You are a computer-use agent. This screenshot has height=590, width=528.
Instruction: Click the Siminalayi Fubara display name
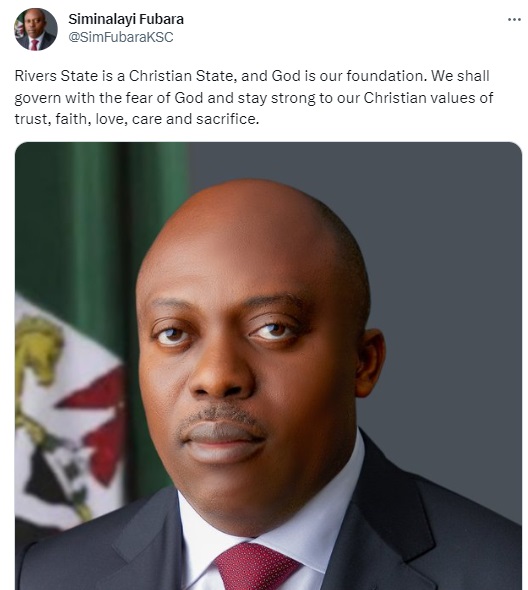coord(126,19)
